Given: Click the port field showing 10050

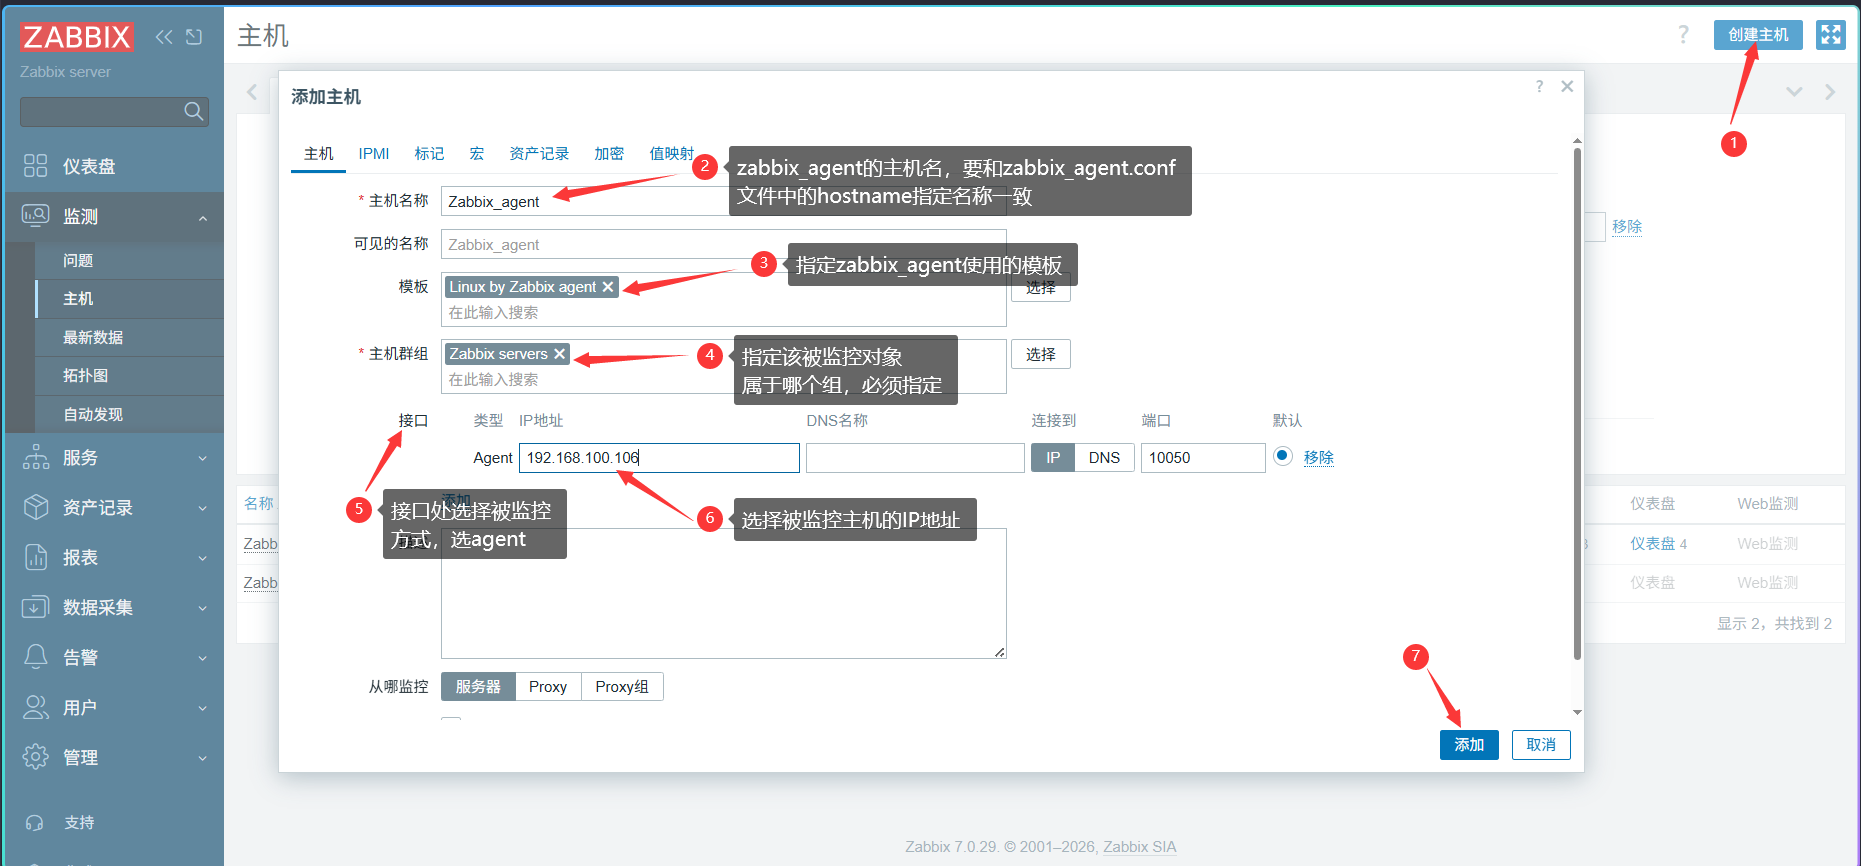Looking at the screenshot, I should 1203,458.
